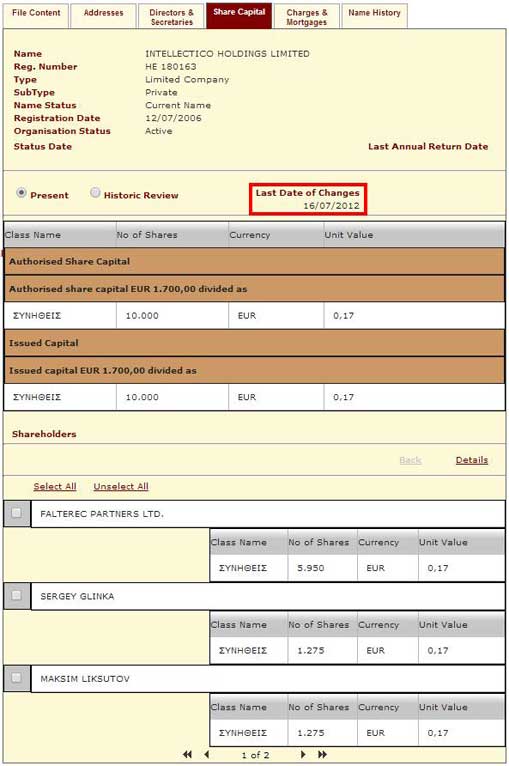
Task: Click Unselect All shareholders link
Action: click(121, 487)
